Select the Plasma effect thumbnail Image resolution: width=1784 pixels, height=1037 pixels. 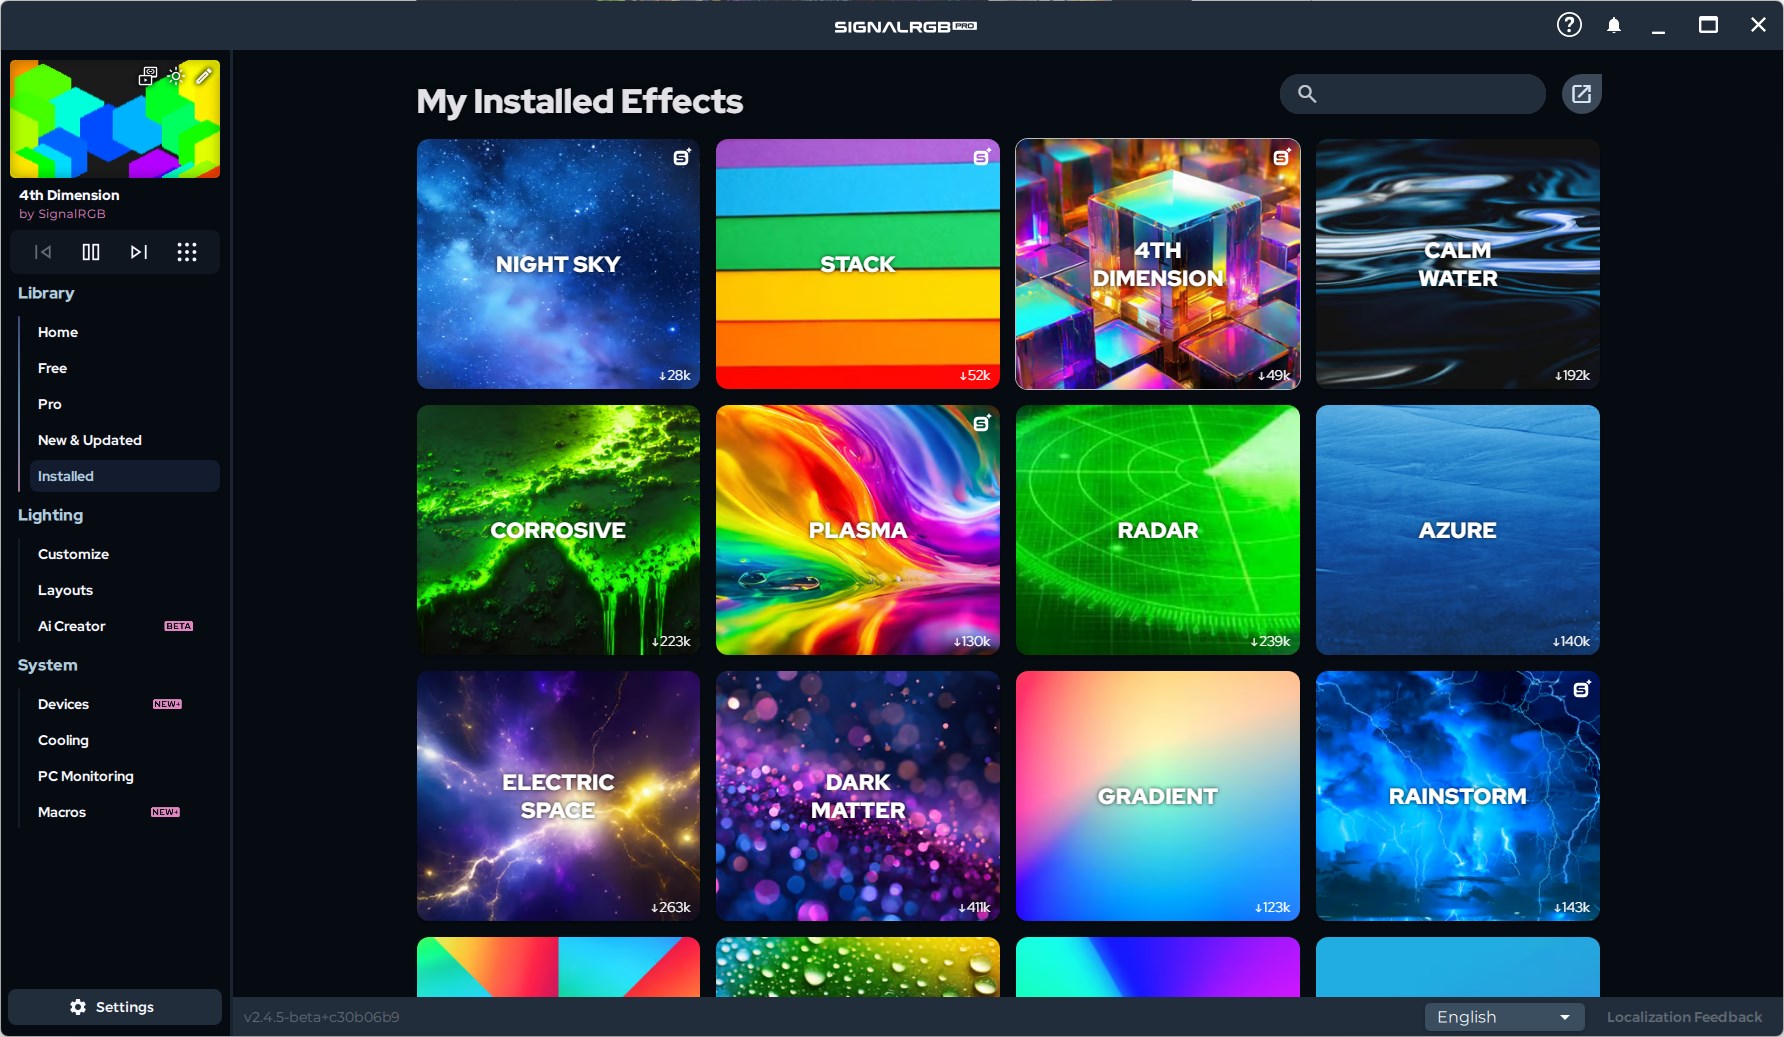coord(858,530)
